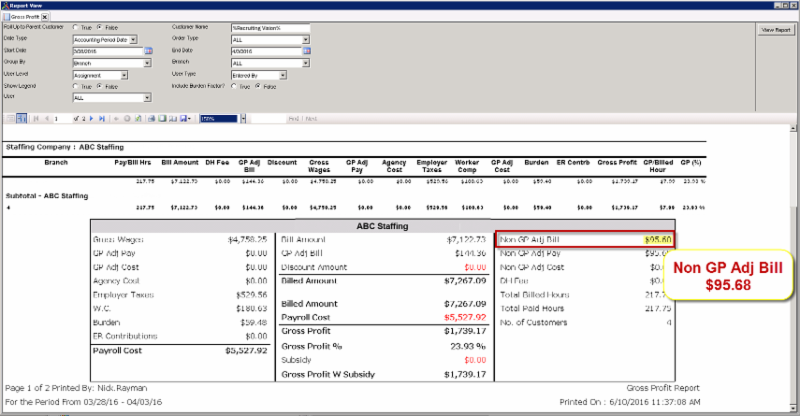Click the Customer Name input field

click(270, 28)
